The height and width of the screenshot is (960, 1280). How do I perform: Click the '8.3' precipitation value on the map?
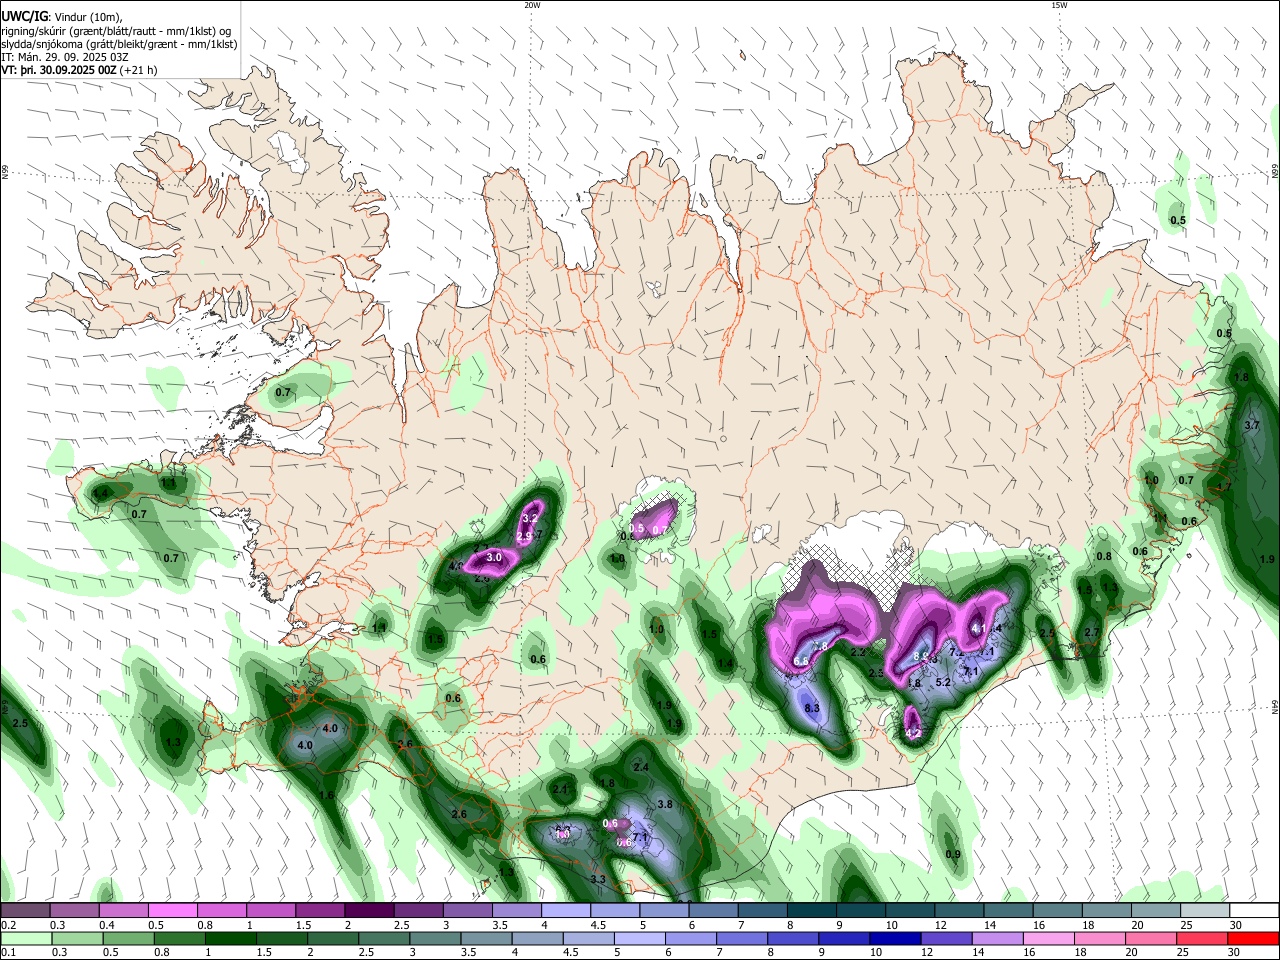(812, 709)
